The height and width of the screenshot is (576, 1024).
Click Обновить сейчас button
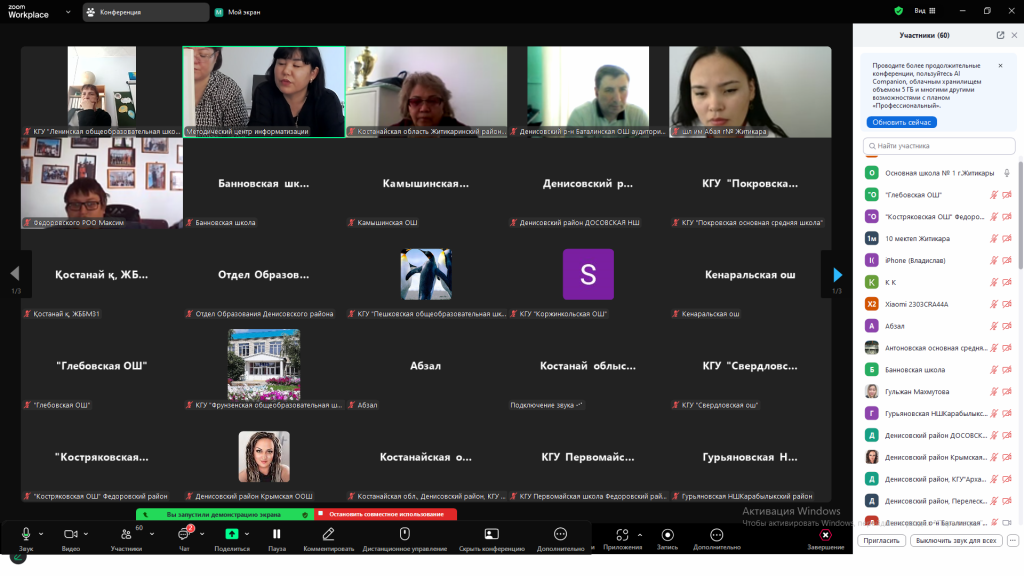(901, 122)
